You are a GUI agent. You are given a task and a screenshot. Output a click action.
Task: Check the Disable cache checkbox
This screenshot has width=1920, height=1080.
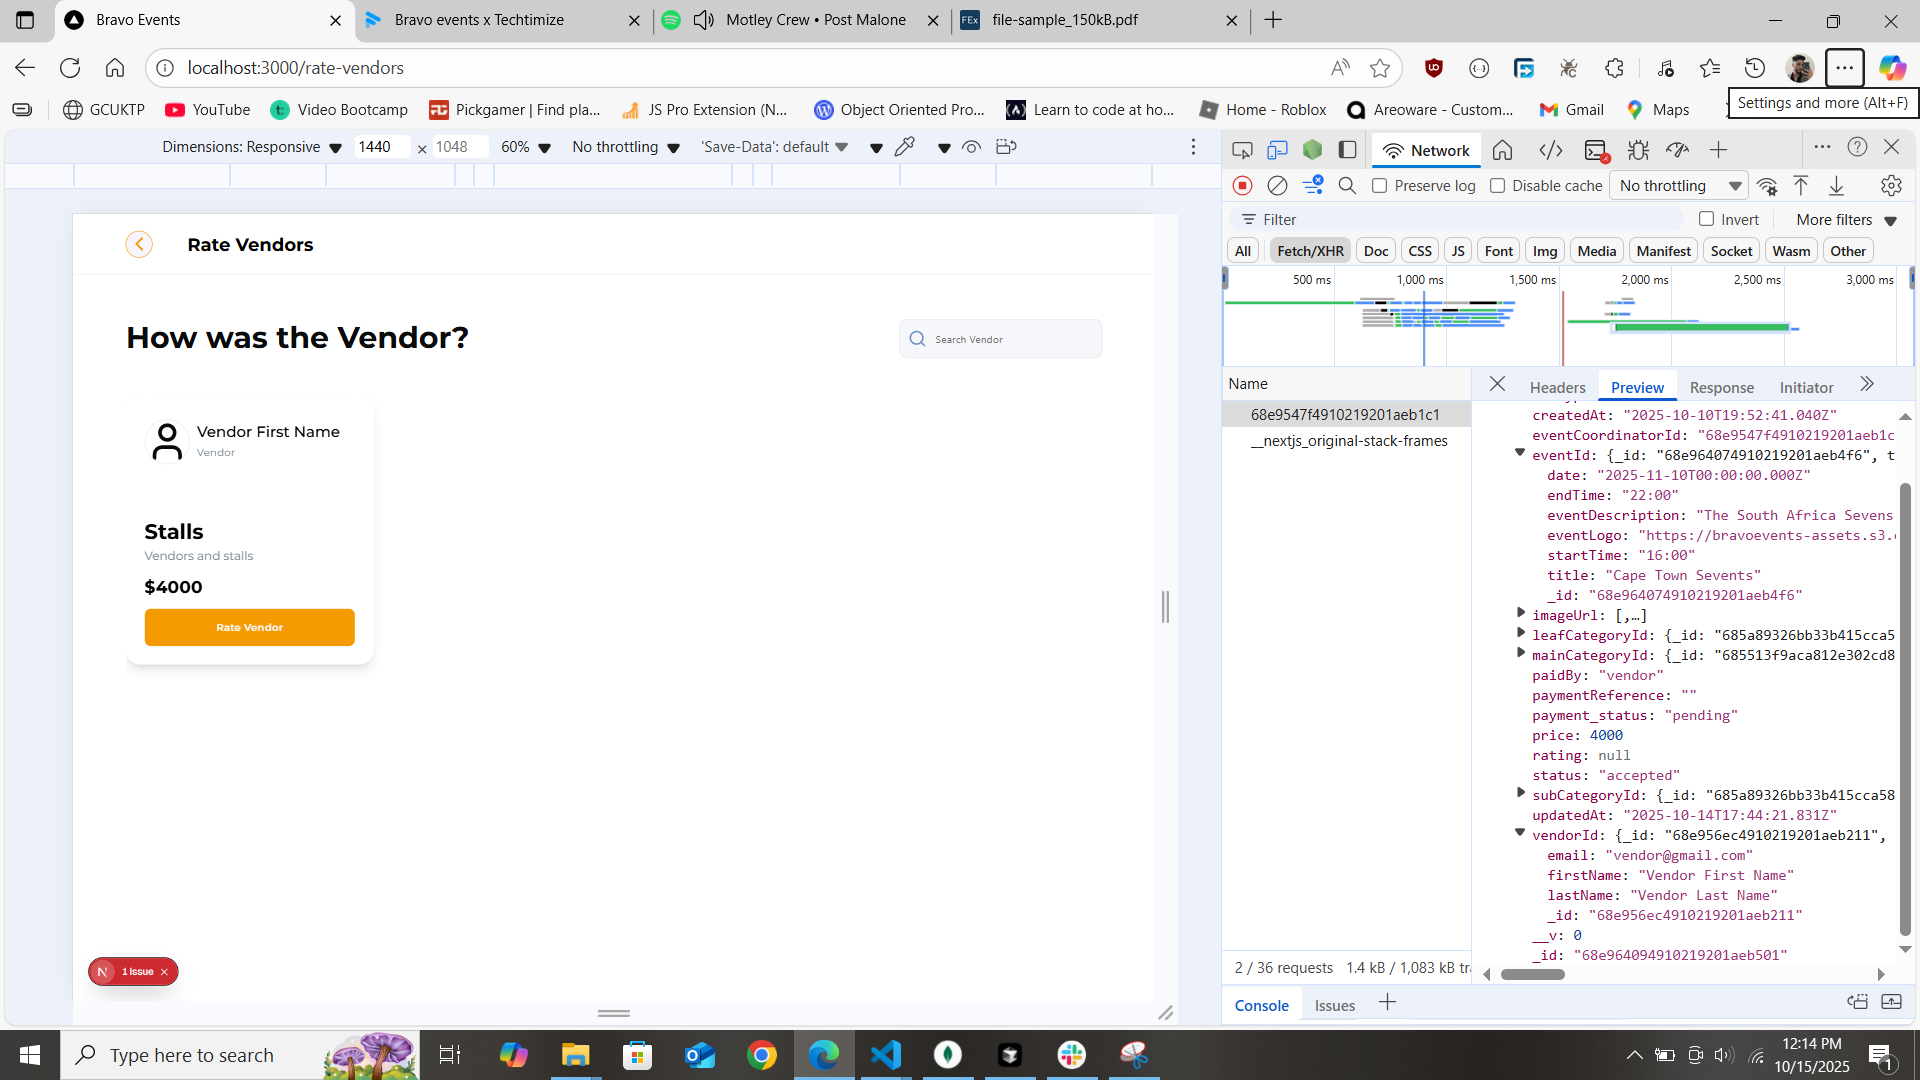1498,186
